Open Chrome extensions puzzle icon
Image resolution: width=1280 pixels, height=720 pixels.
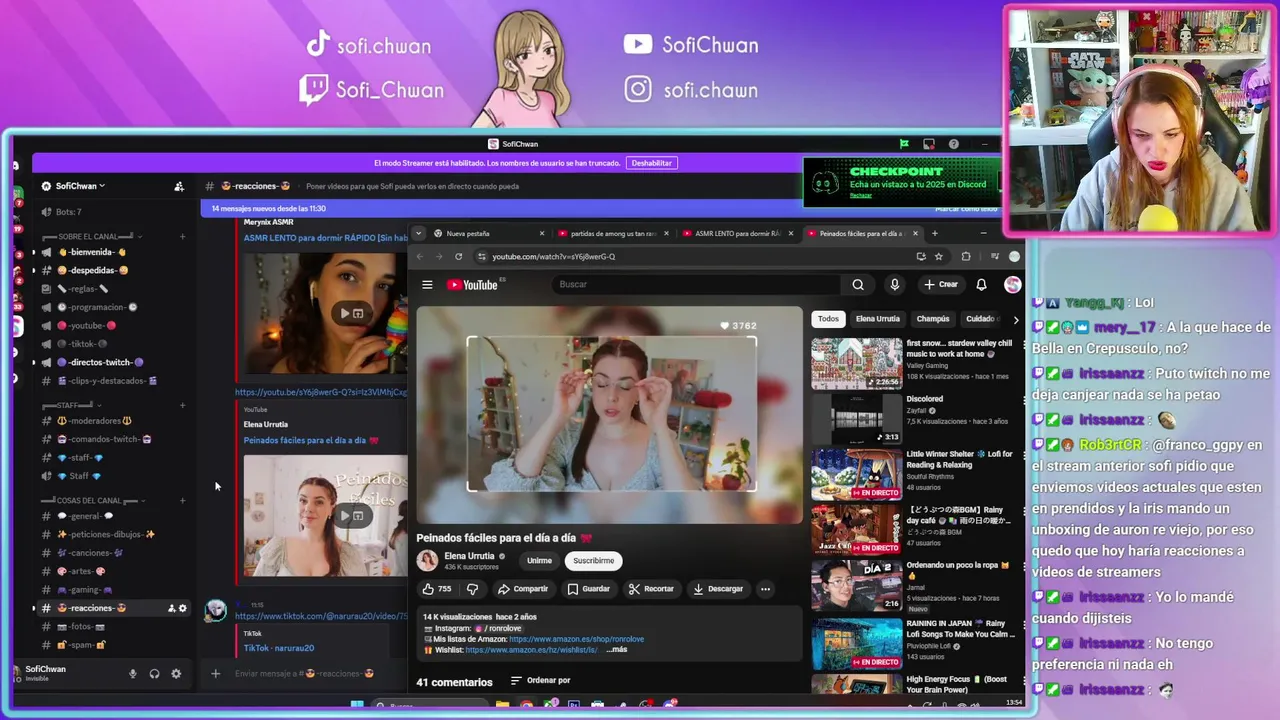click(965, 257)
